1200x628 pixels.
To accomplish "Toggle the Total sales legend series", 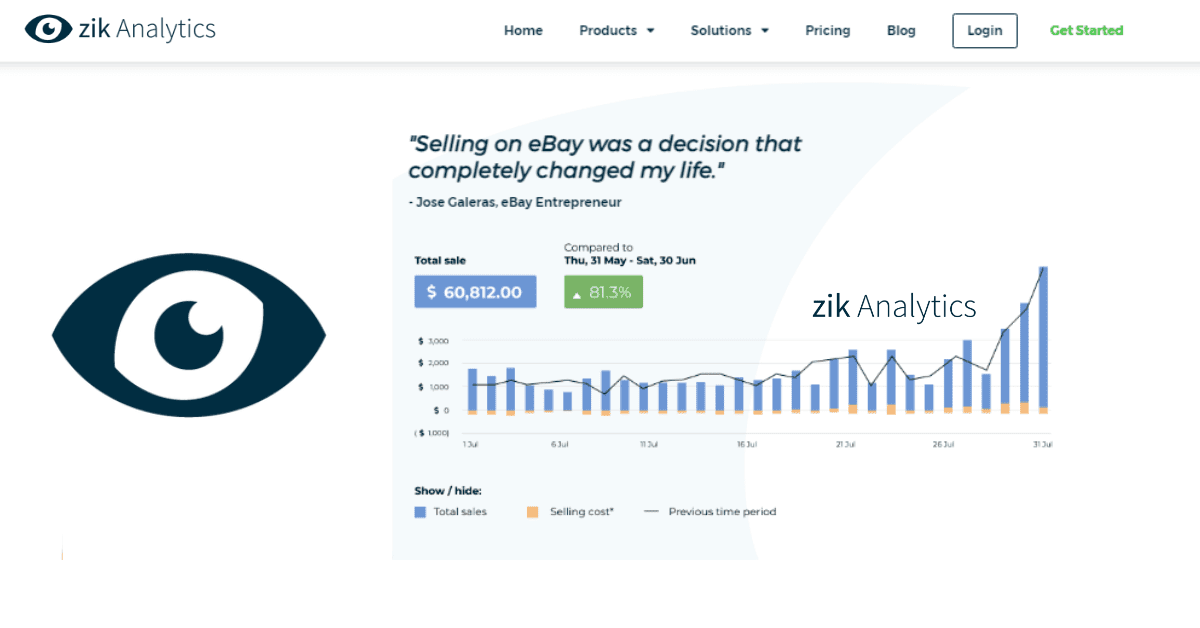I will (x=451, y=511).
